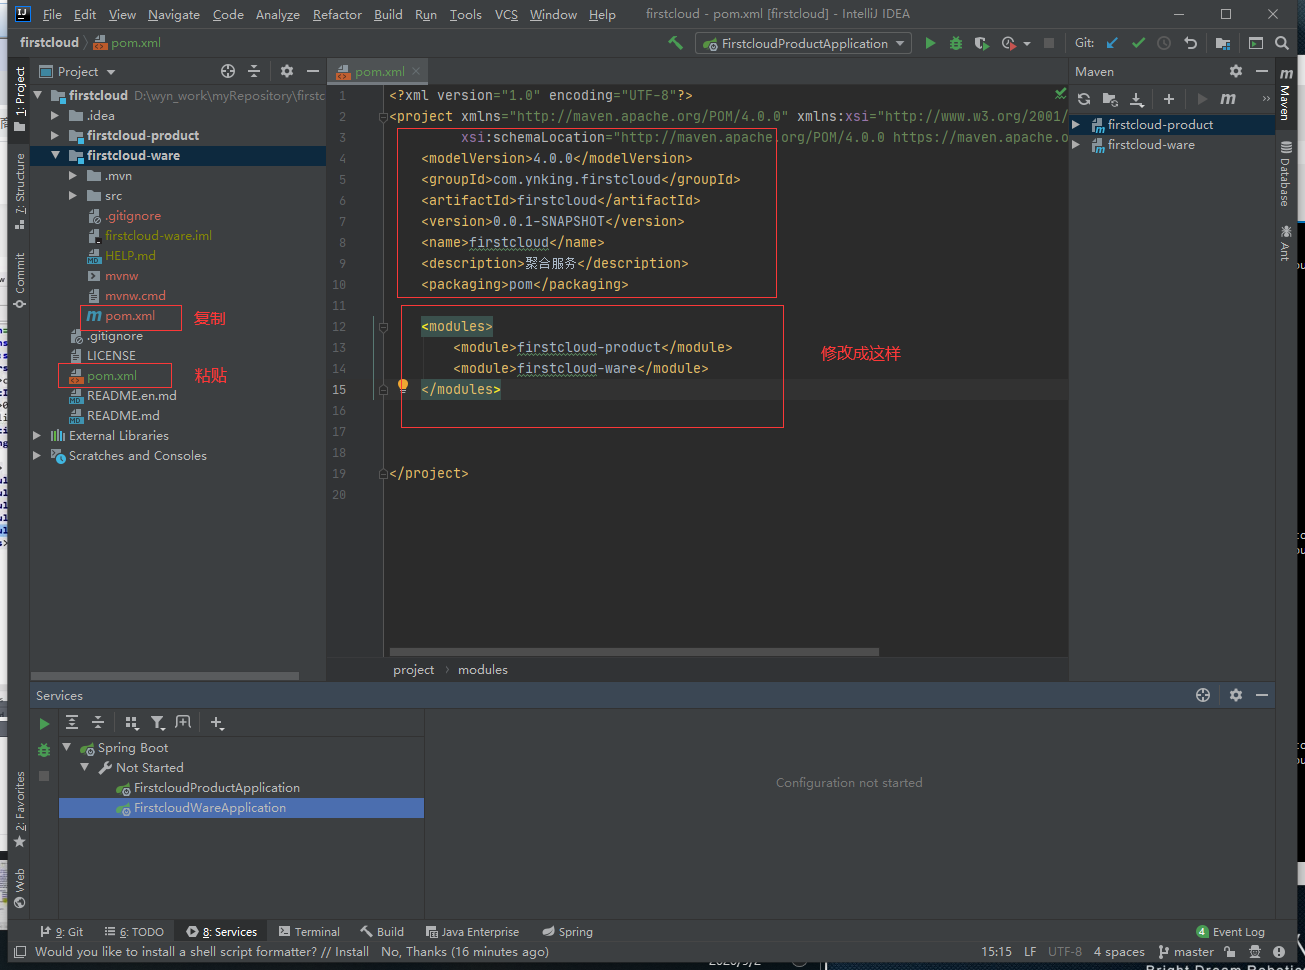Reload all Maven projects icon
This screenshot has height=970, width=1305.
click(1084, 99)
